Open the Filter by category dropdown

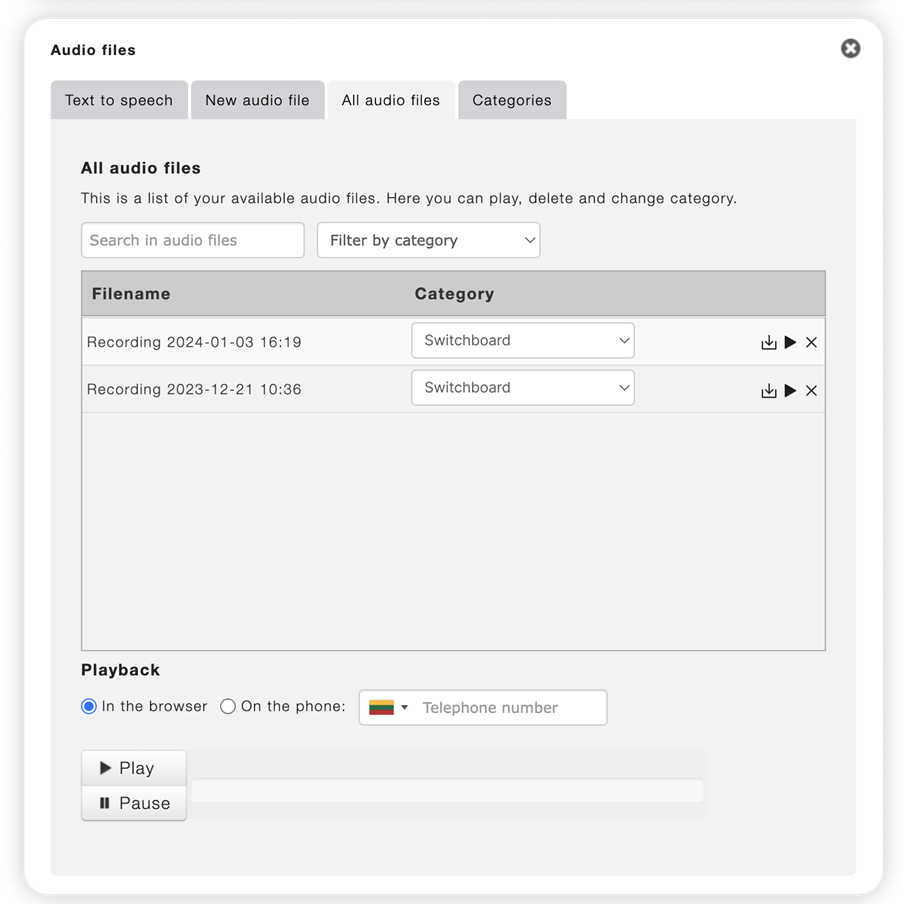[x=428, y=240]
